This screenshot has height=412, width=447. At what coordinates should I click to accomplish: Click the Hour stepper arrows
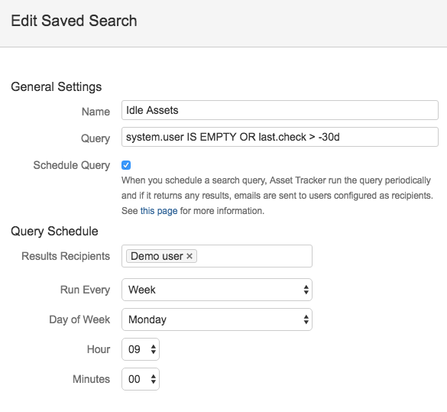(153, 349)
